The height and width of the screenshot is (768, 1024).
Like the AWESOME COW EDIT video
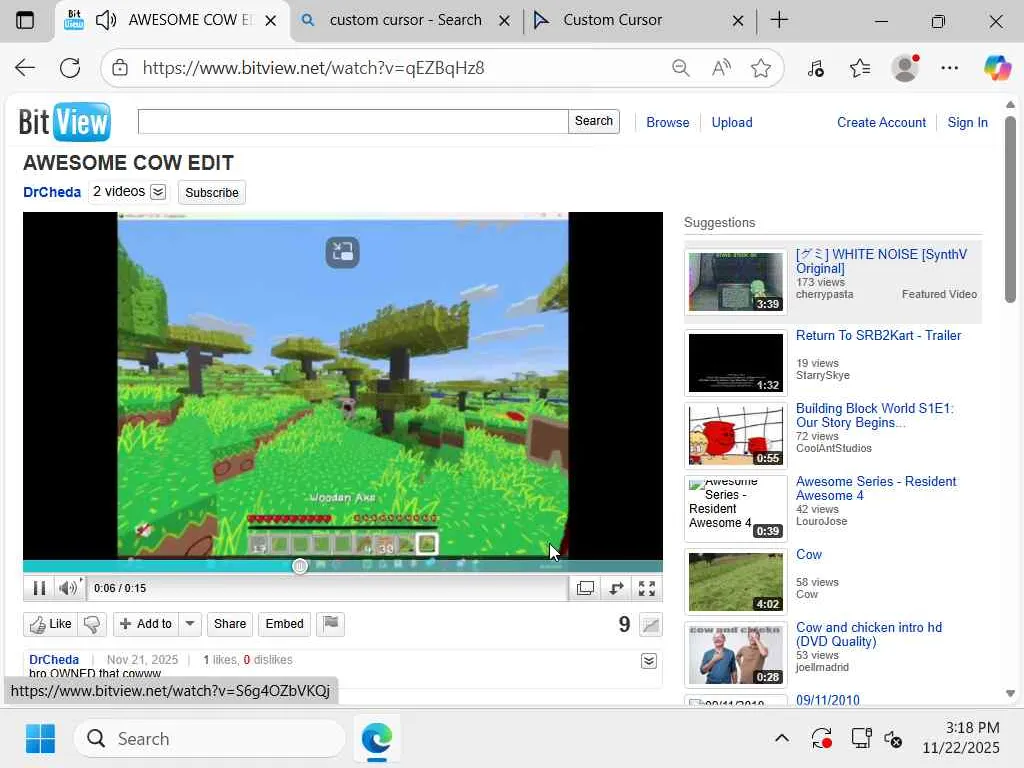pos(50,624)
